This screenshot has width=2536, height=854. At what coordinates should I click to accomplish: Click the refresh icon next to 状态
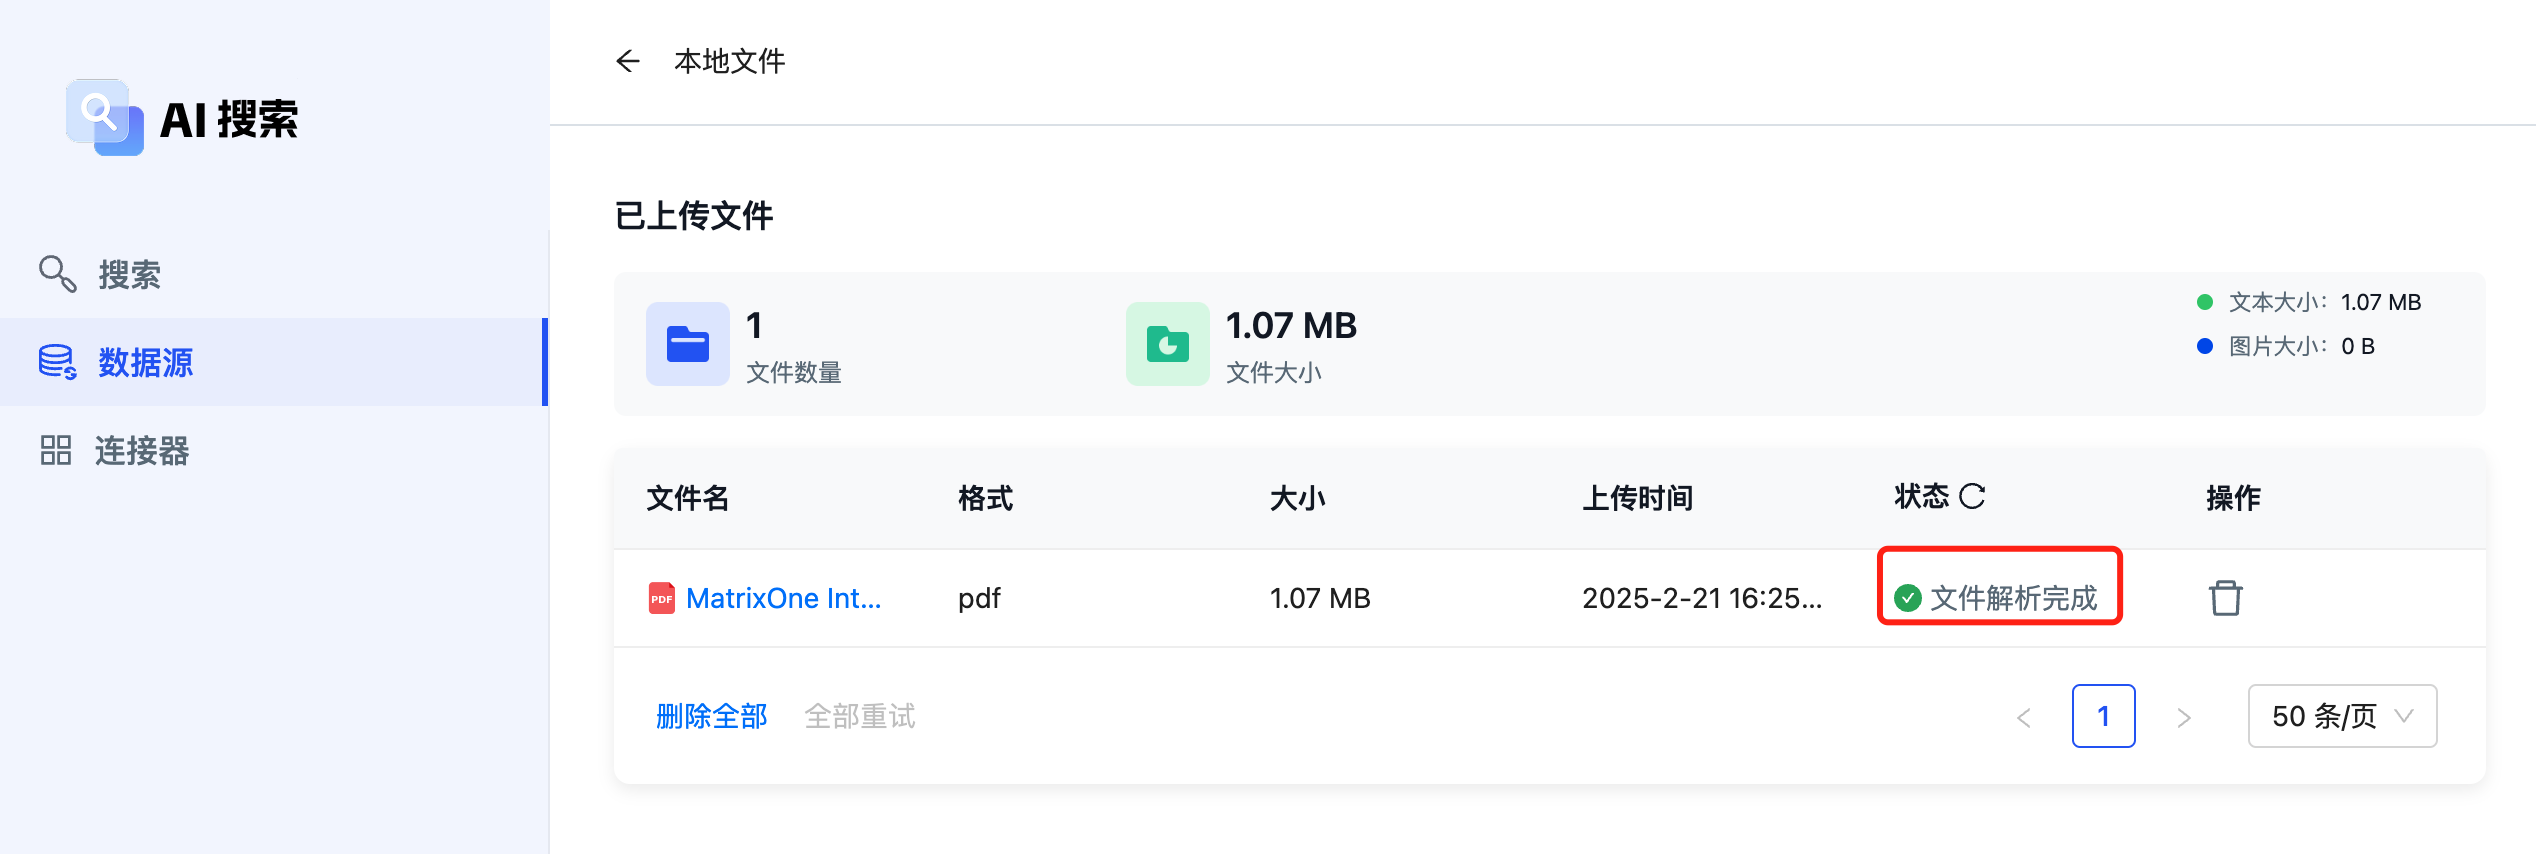point(1972,496)
